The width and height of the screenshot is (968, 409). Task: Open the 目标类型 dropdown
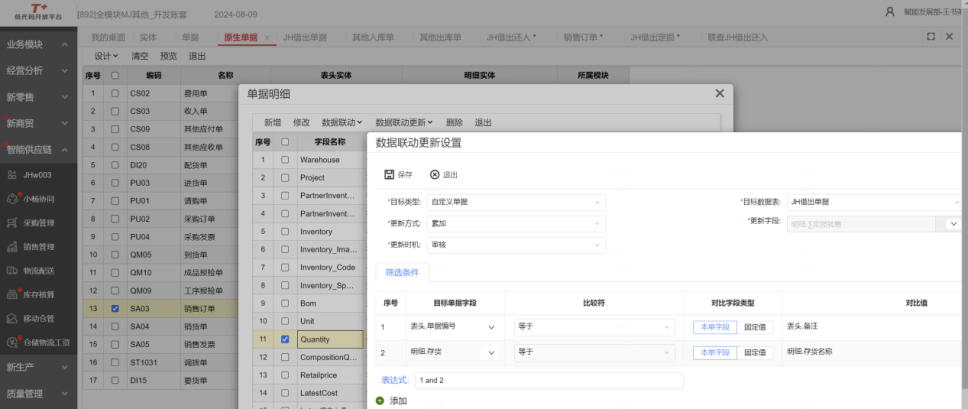click(x=516, y=202)
